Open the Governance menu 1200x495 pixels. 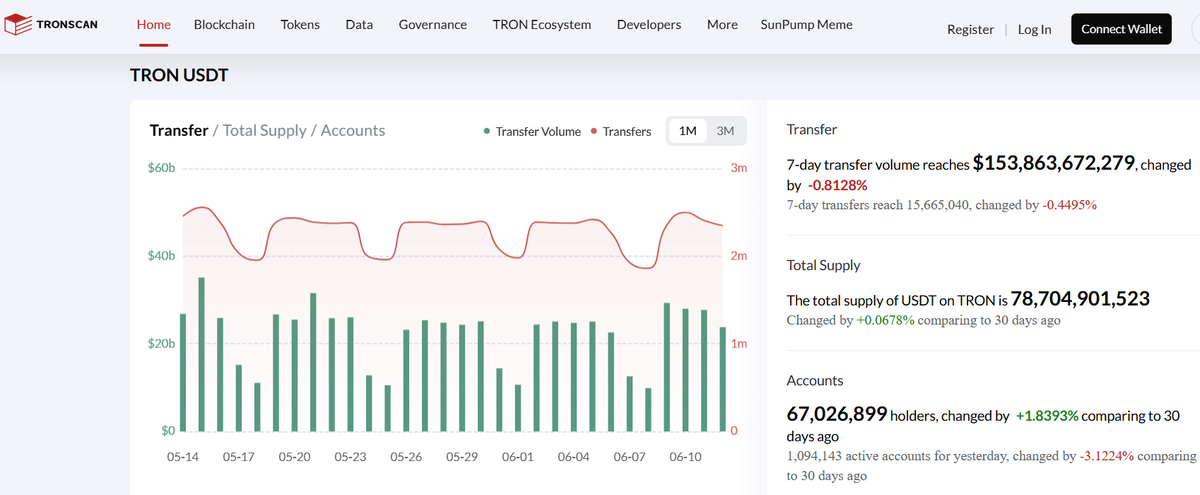tap(432, 24)
